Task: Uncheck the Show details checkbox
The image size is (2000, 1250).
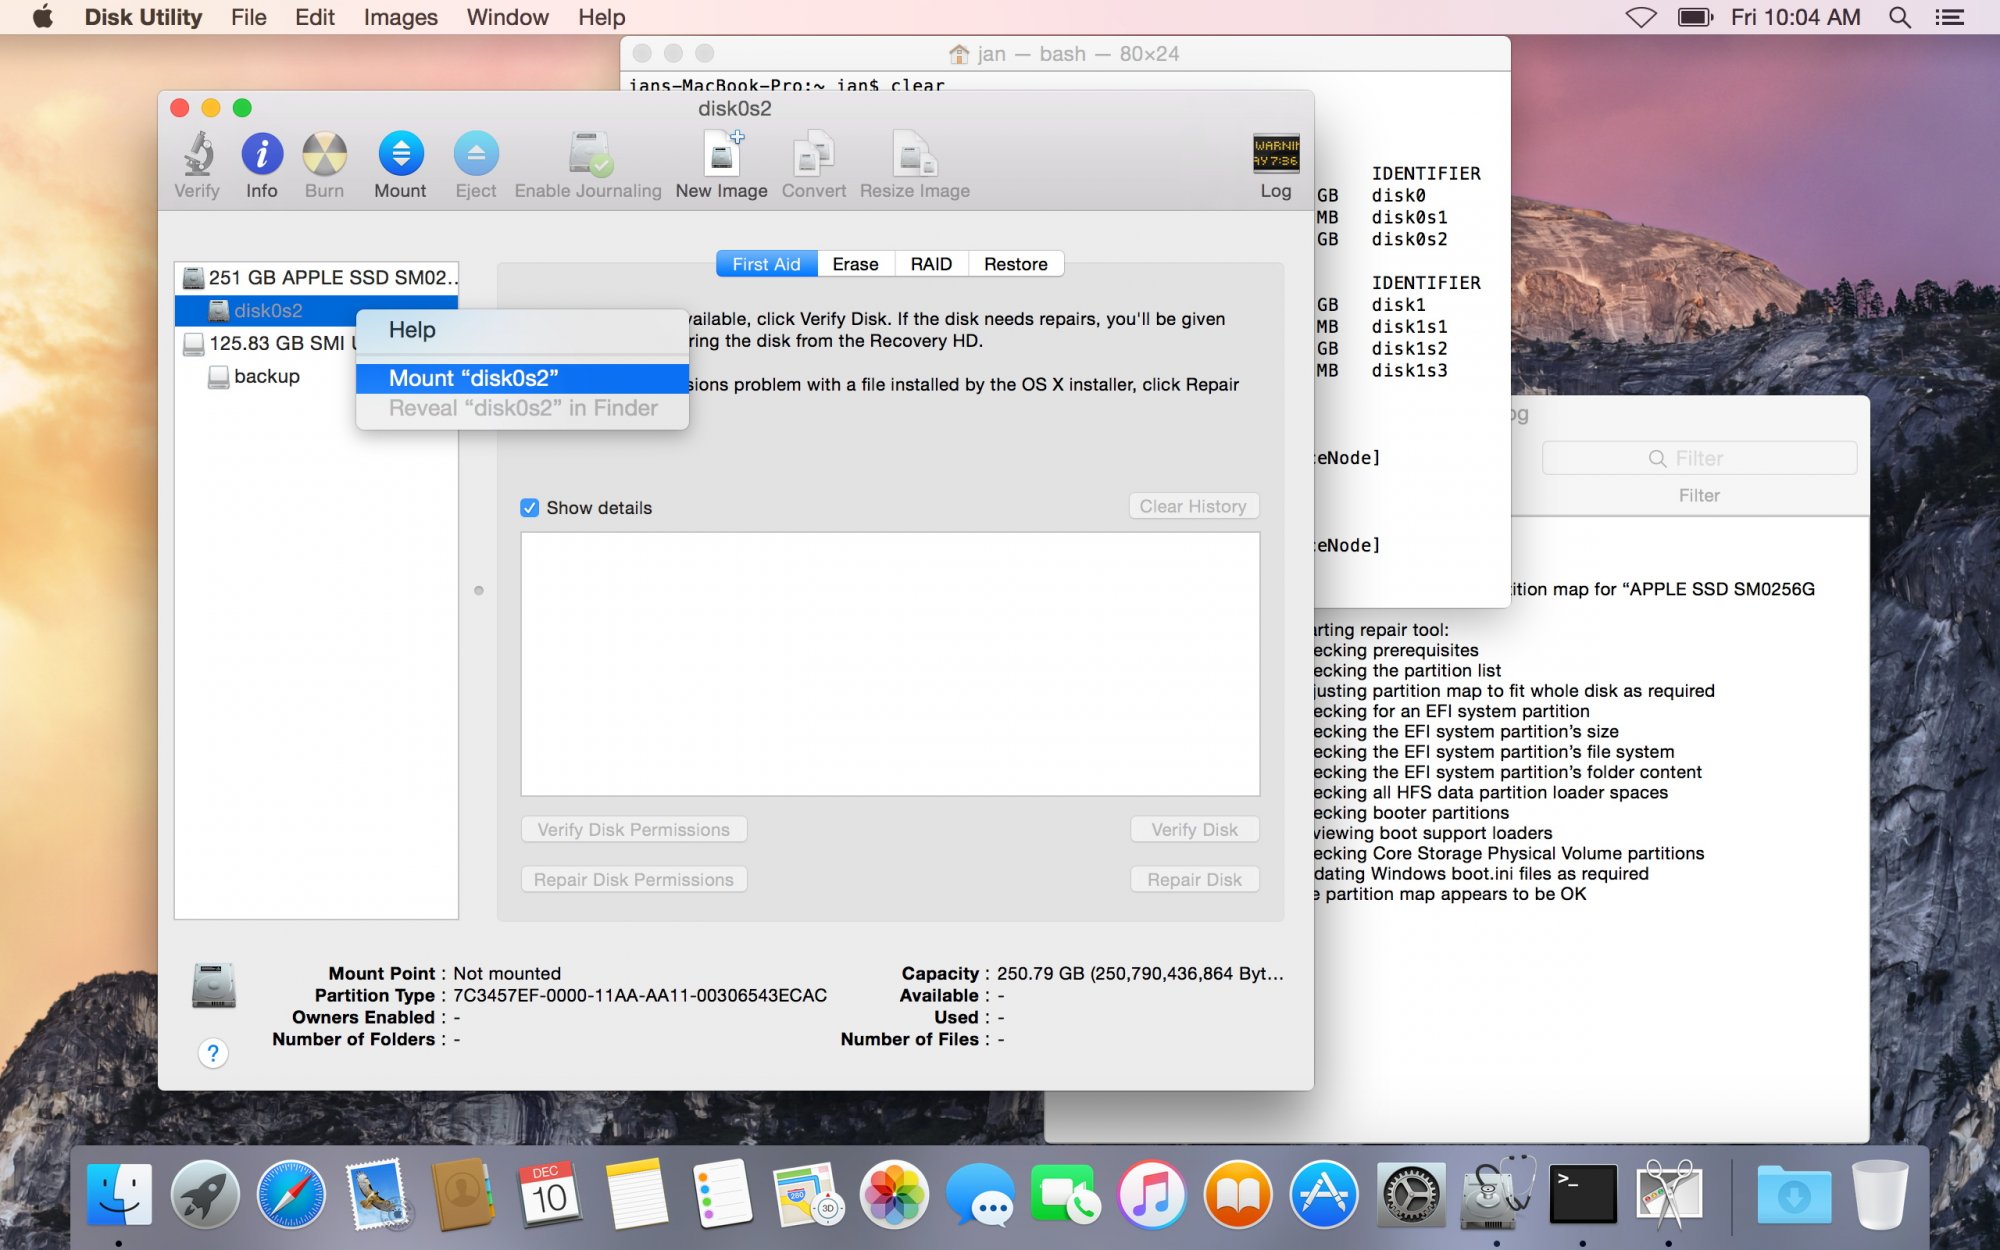Action: point(530,508)
